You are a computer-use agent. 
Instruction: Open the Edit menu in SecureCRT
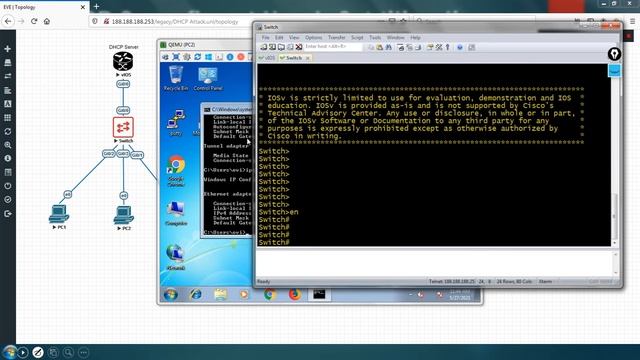279,38
